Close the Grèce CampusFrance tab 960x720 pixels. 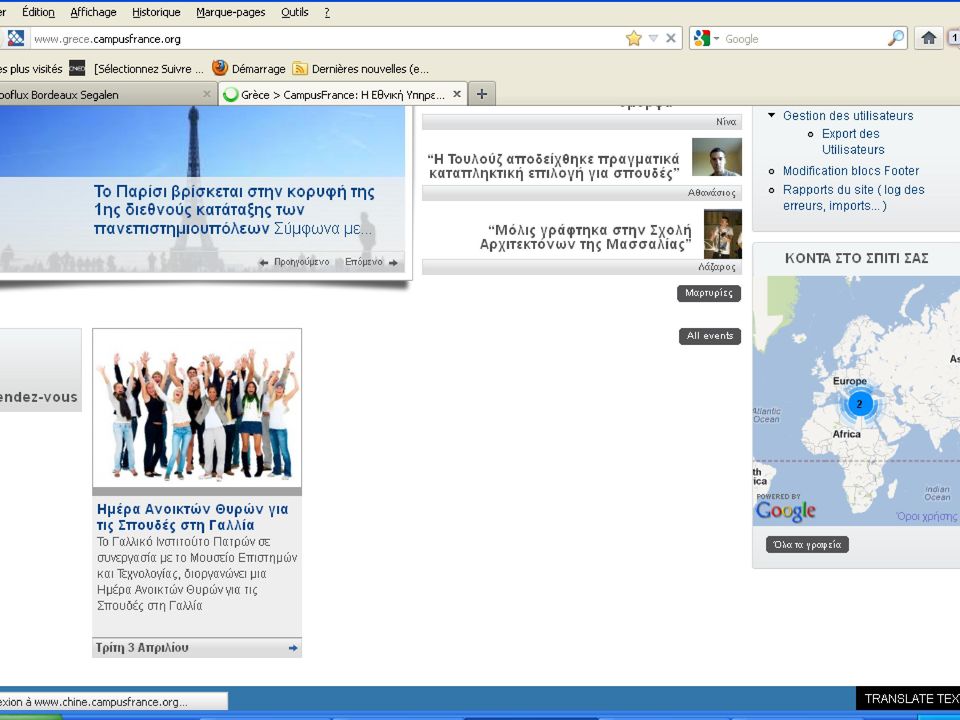coord(457,94)
